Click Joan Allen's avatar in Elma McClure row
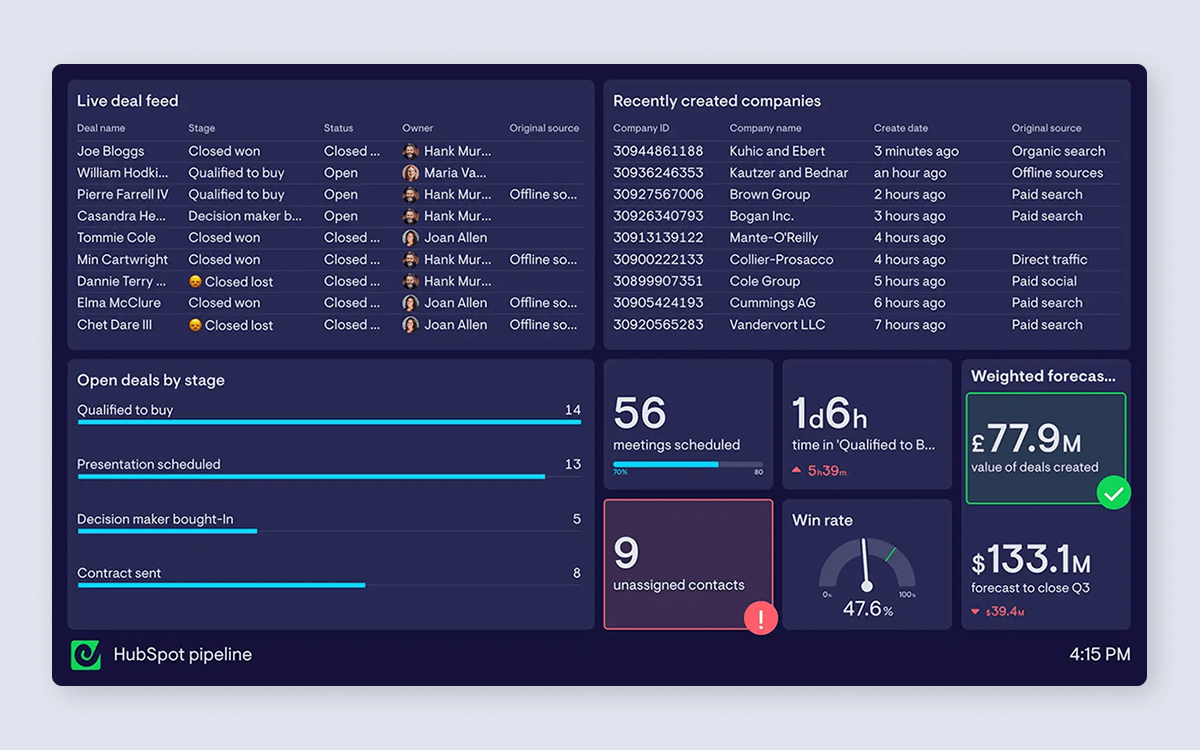The width and height of the screenshot is (1200, 750). click(x=410, y=303)
